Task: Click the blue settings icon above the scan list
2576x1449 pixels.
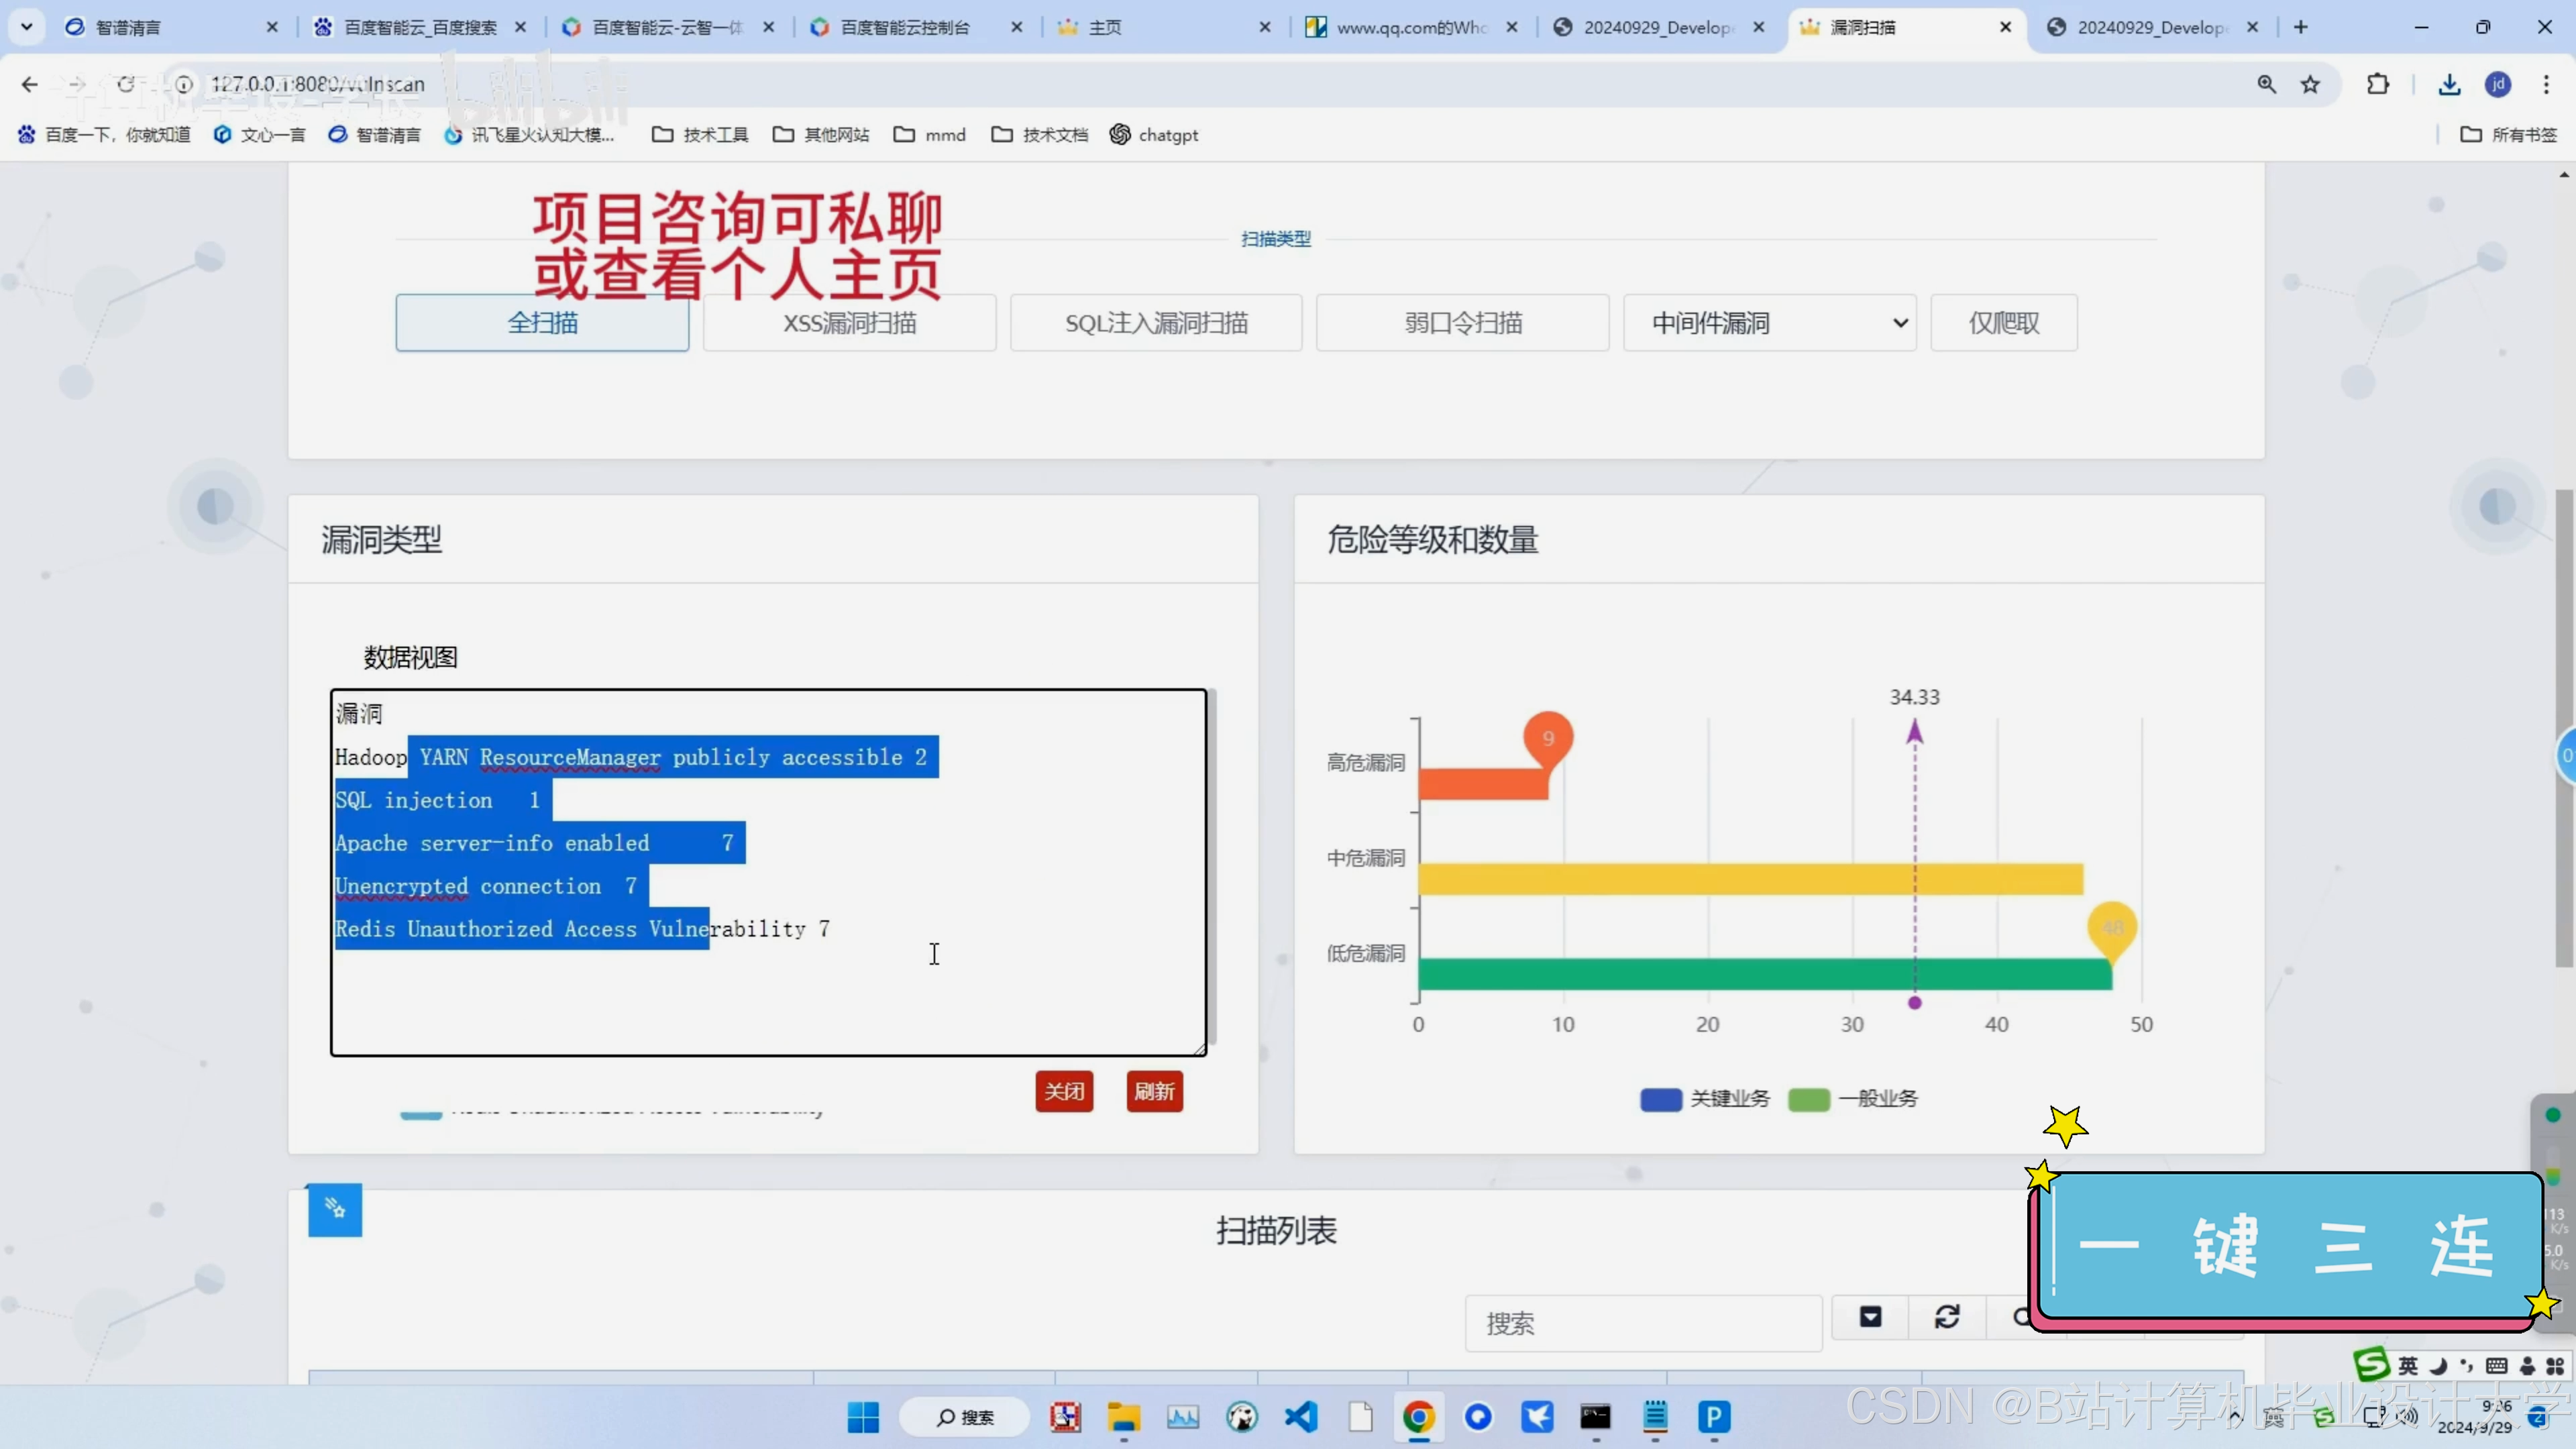Action: (x=335, y=1209)
